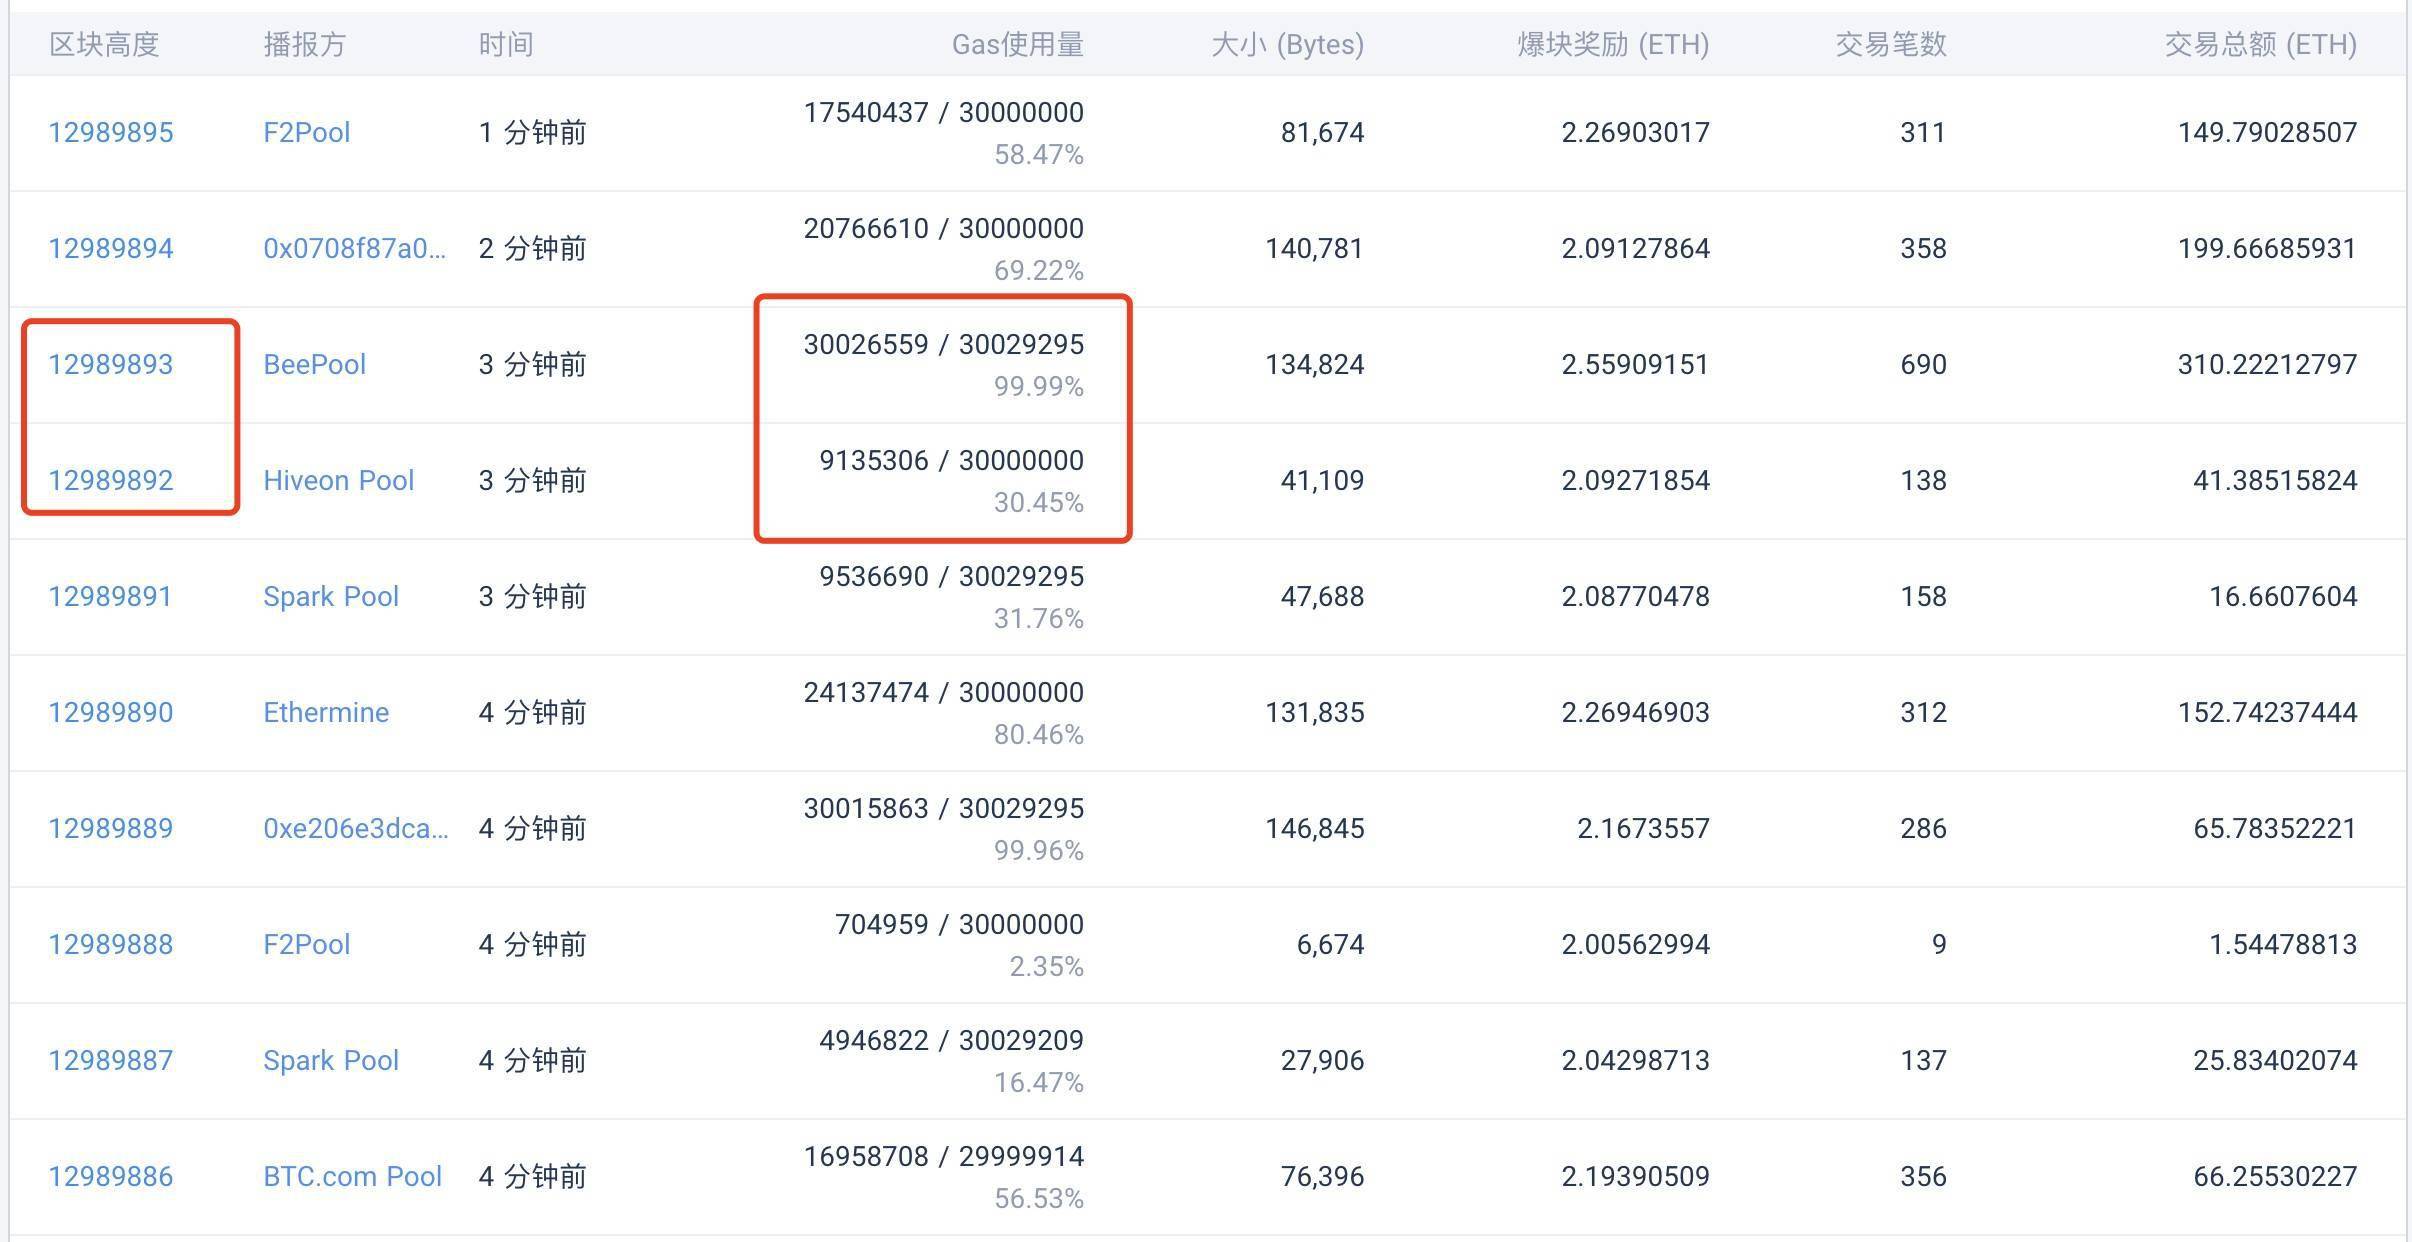Image resolution: width=2412 pixels, height=1242 pixels.
Task: Click transaction count 690
Action: pyautogui.click(x=1924, y=364)
